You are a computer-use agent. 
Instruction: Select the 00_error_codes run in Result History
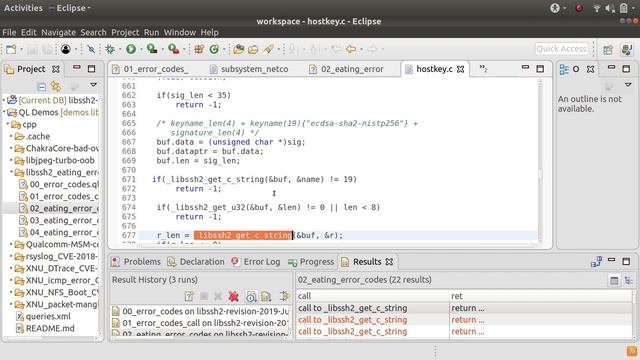pyautogui.click(x=200, y=311)
